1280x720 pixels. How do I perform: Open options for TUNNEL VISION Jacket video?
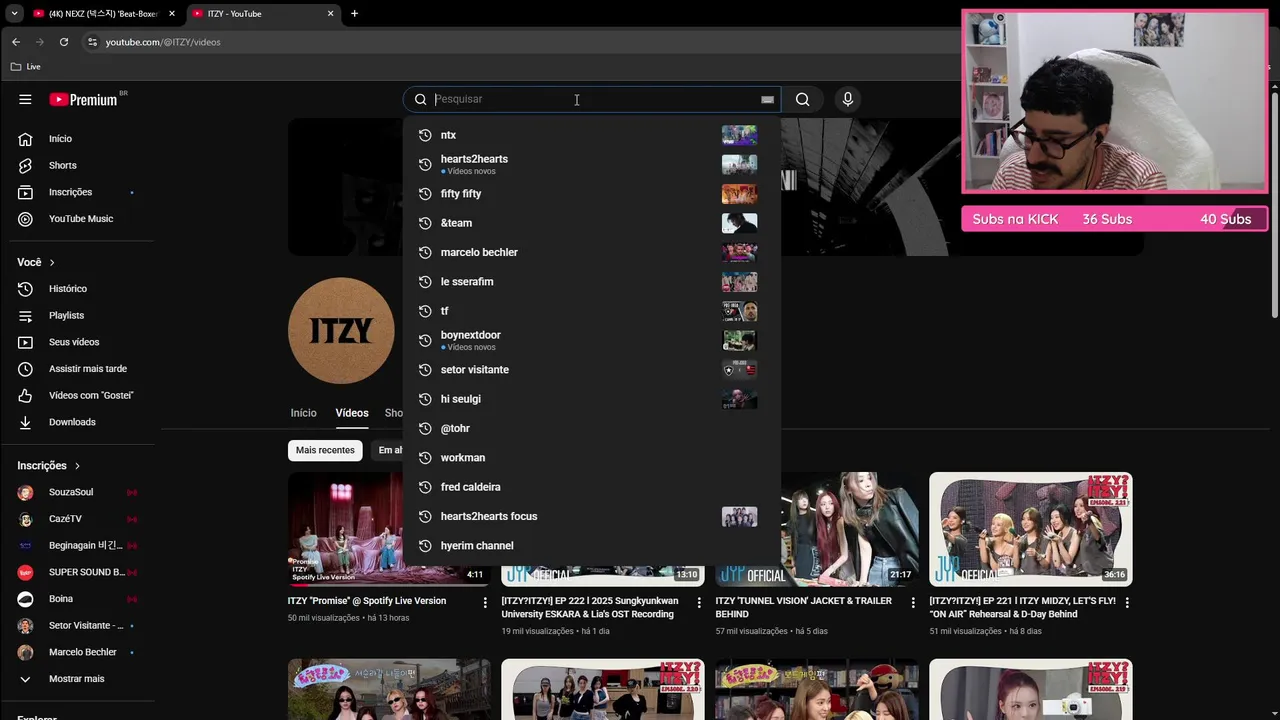[913, 603]
